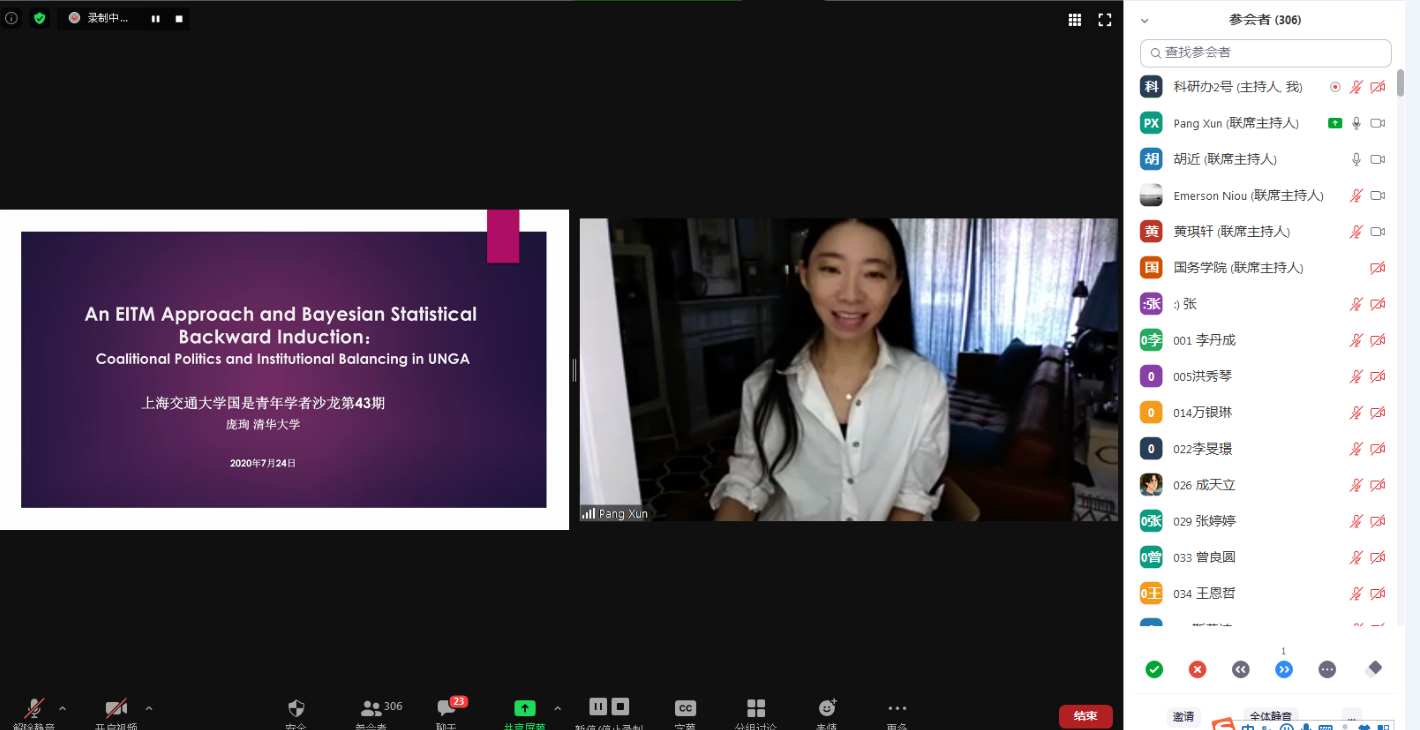
Task: Expand audio options arrow beside microphone
Action: pos(63,708)
